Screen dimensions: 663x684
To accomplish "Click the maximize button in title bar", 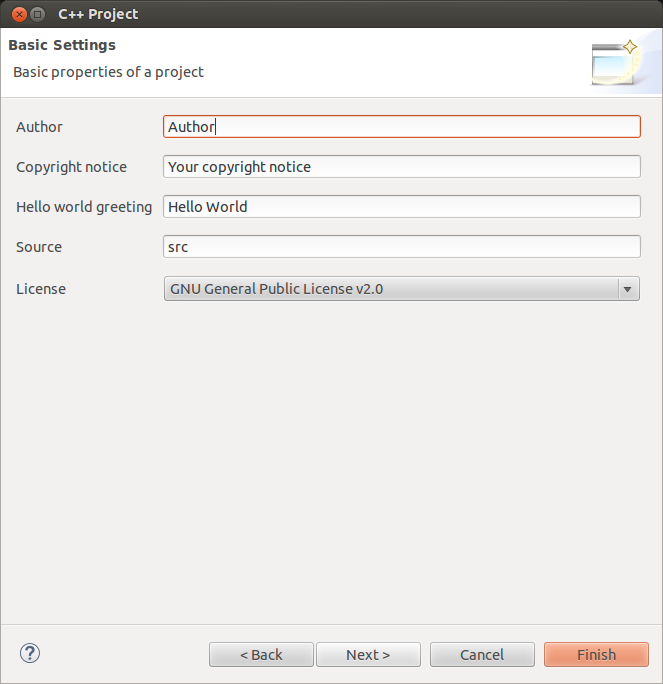I will (38, 14).
